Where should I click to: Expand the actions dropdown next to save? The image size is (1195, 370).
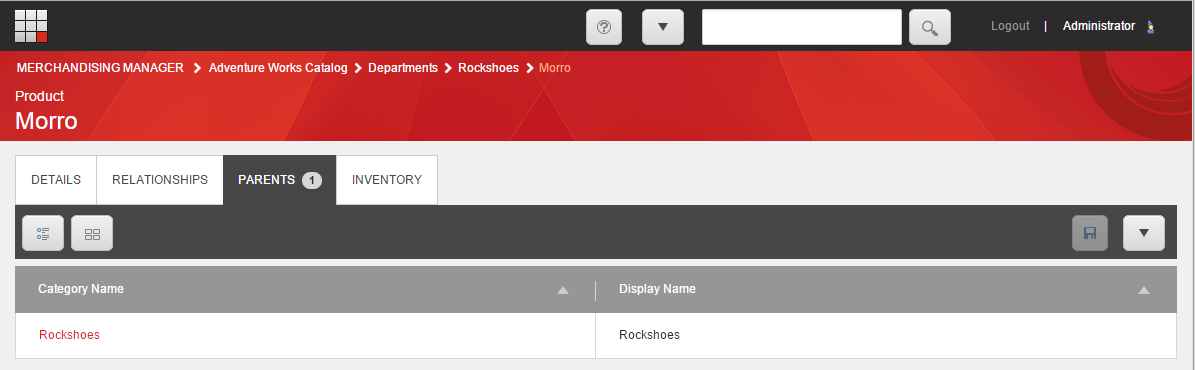coord(1144,233)
